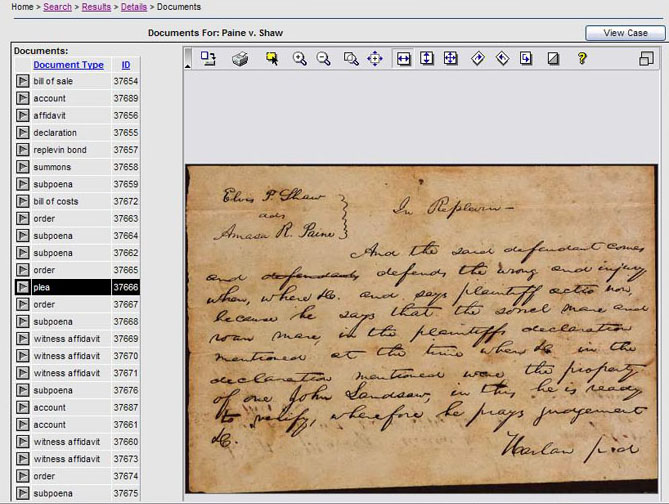Rotate the image clockwise
This screenshot has width=669, height=504.
478,58
